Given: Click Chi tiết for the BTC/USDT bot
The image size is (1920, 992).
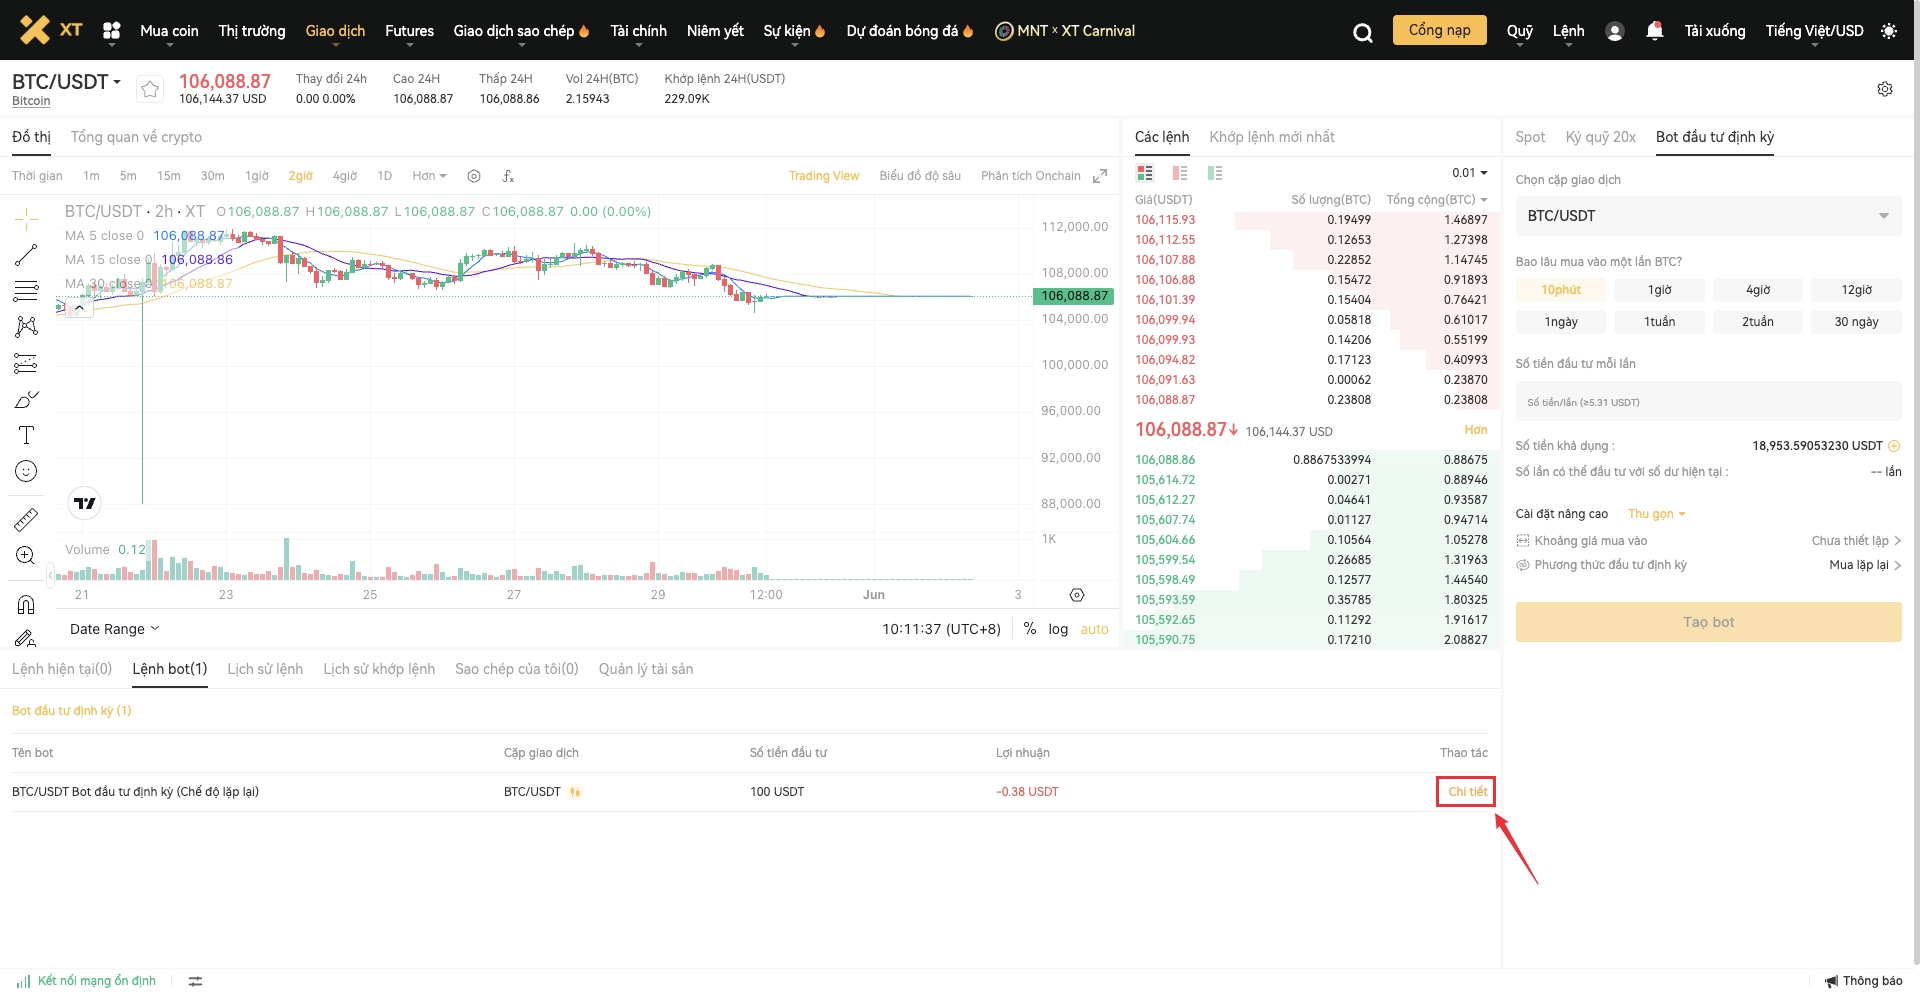Looking at the screenshot, I should pyautogui.click(x=1466, y=791).
